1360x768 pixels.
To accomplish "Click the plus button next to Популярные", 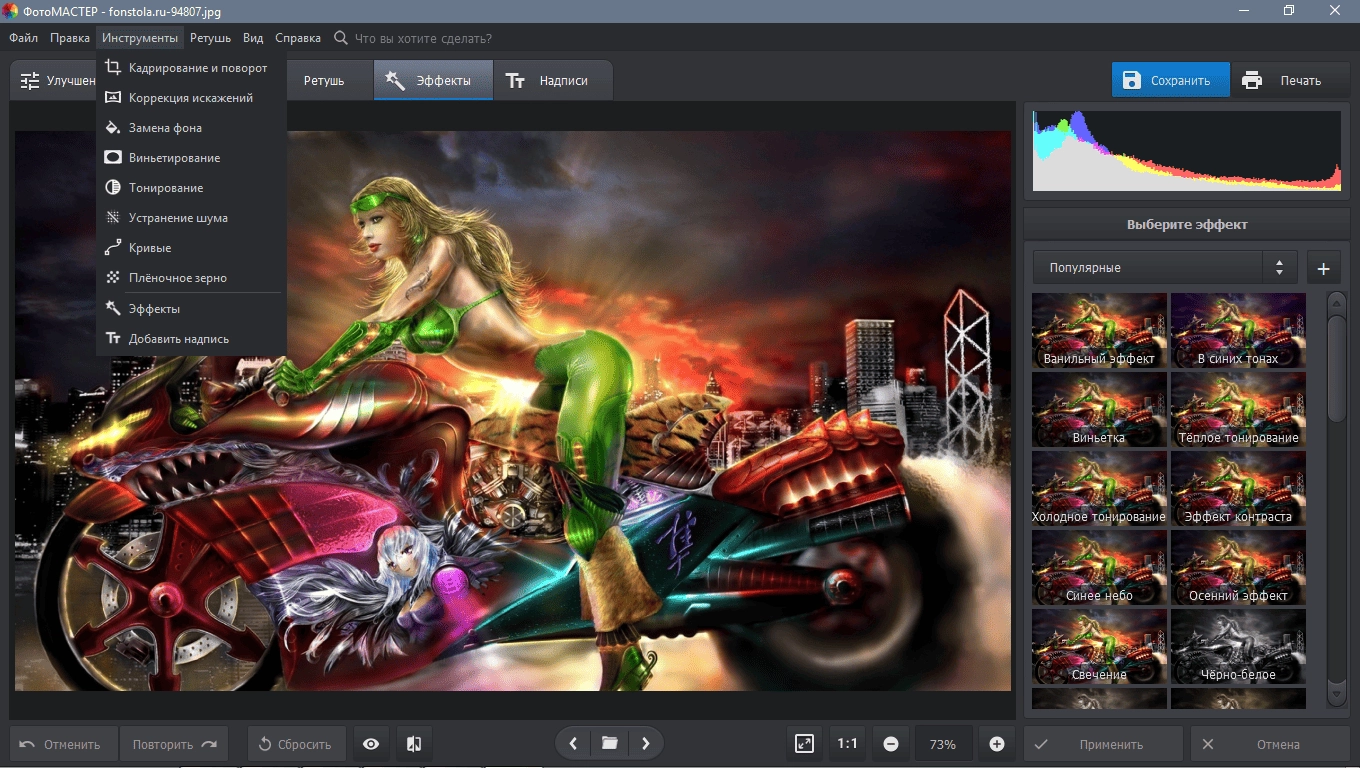I will pos(1323,268).
